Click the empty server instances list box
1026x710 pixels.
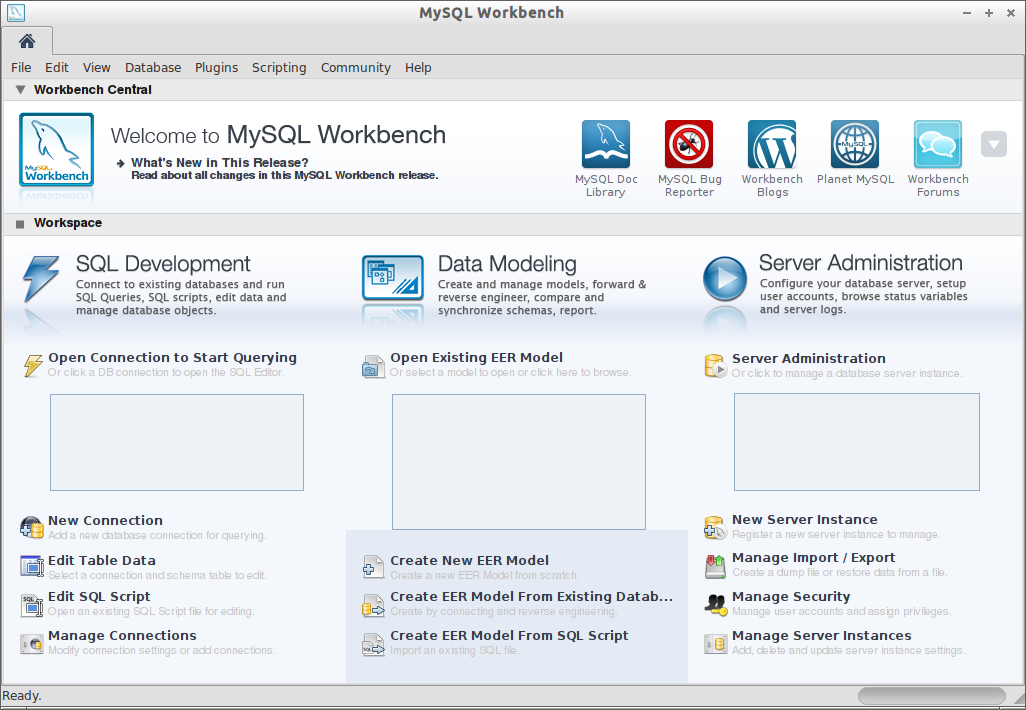click(857, 442)
